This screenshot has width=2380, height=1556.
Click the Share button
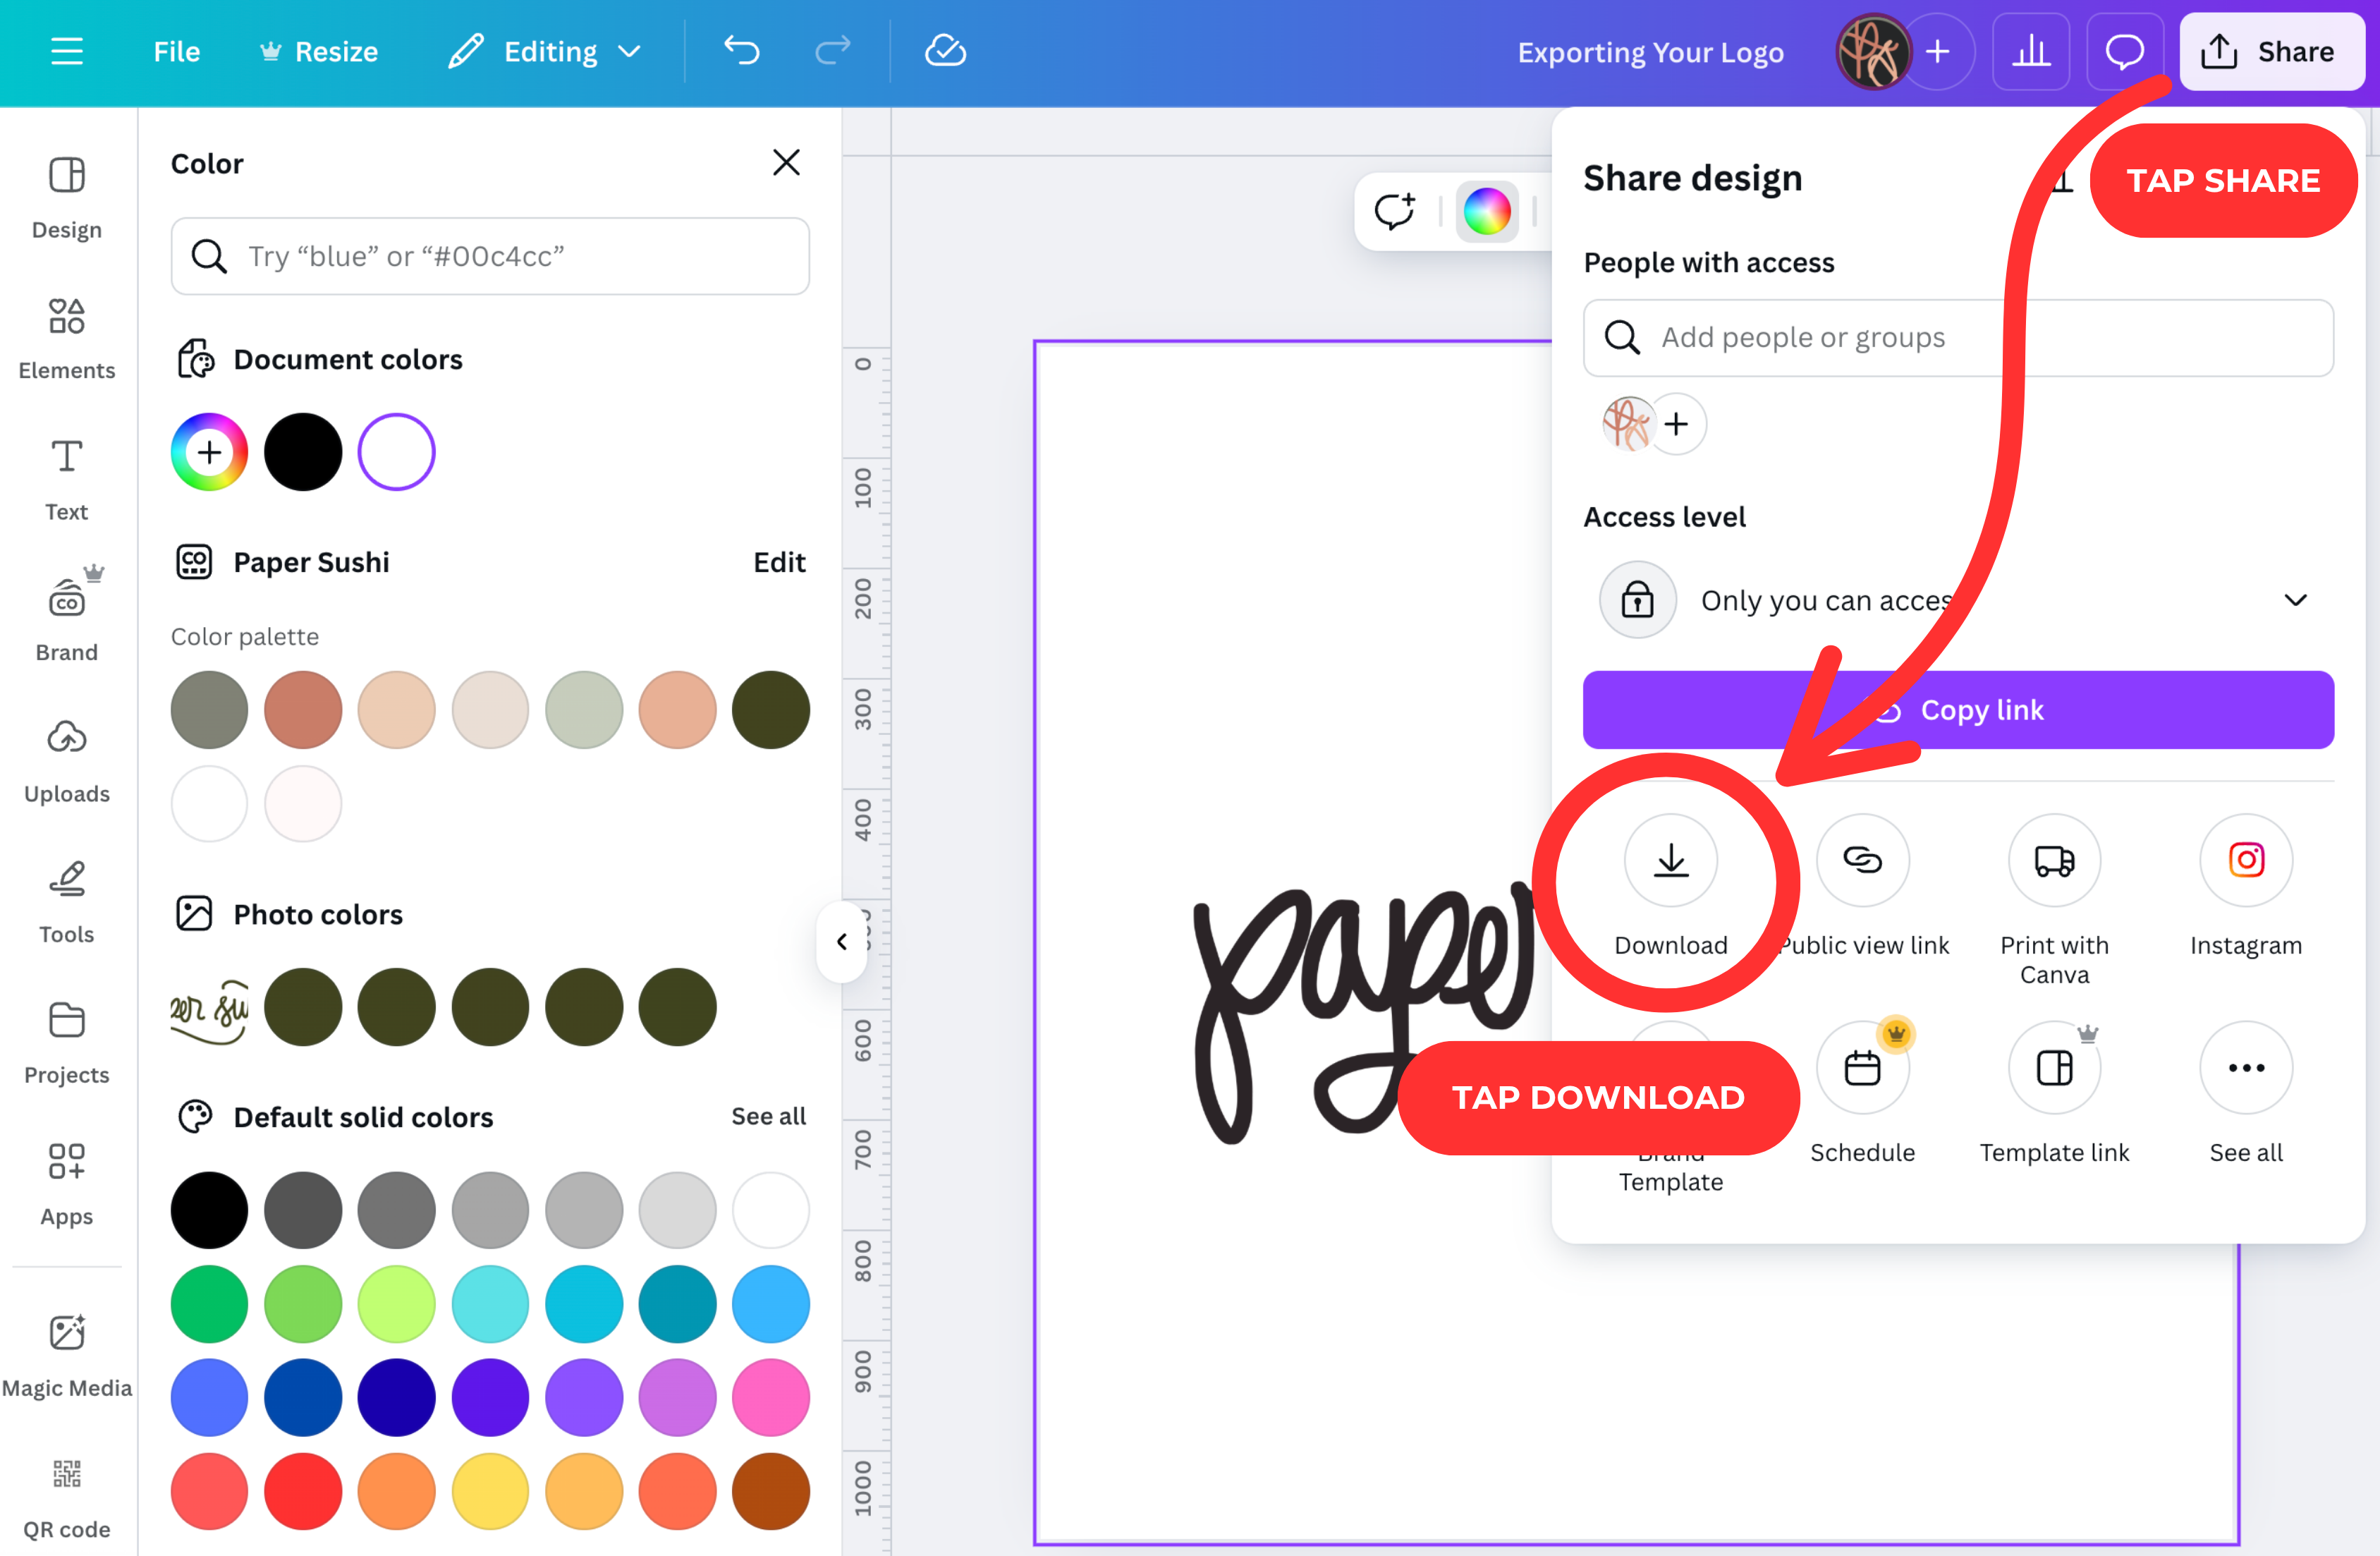[x=2271, y=52]
